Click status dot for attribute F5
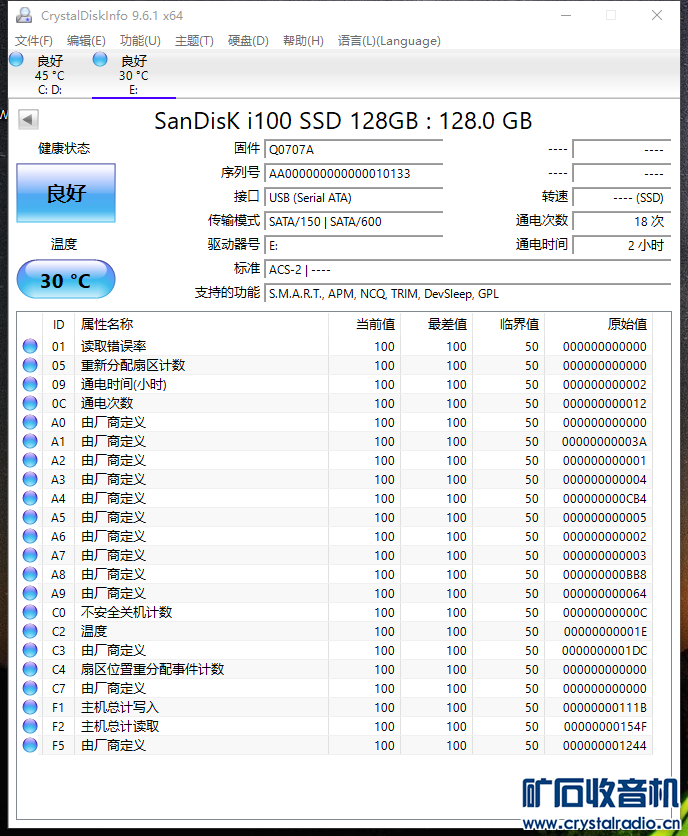The height and width of the screenshot is (836, 688). tap(30, 745)
